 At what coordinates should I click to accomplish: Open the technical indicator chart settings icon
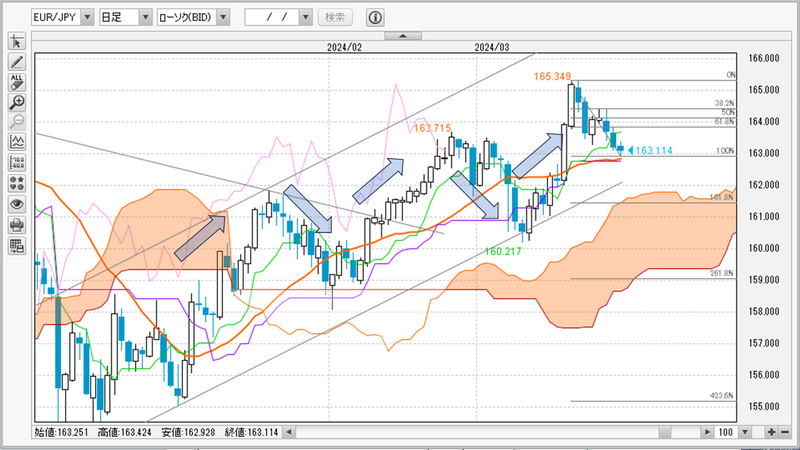(17, 142)
